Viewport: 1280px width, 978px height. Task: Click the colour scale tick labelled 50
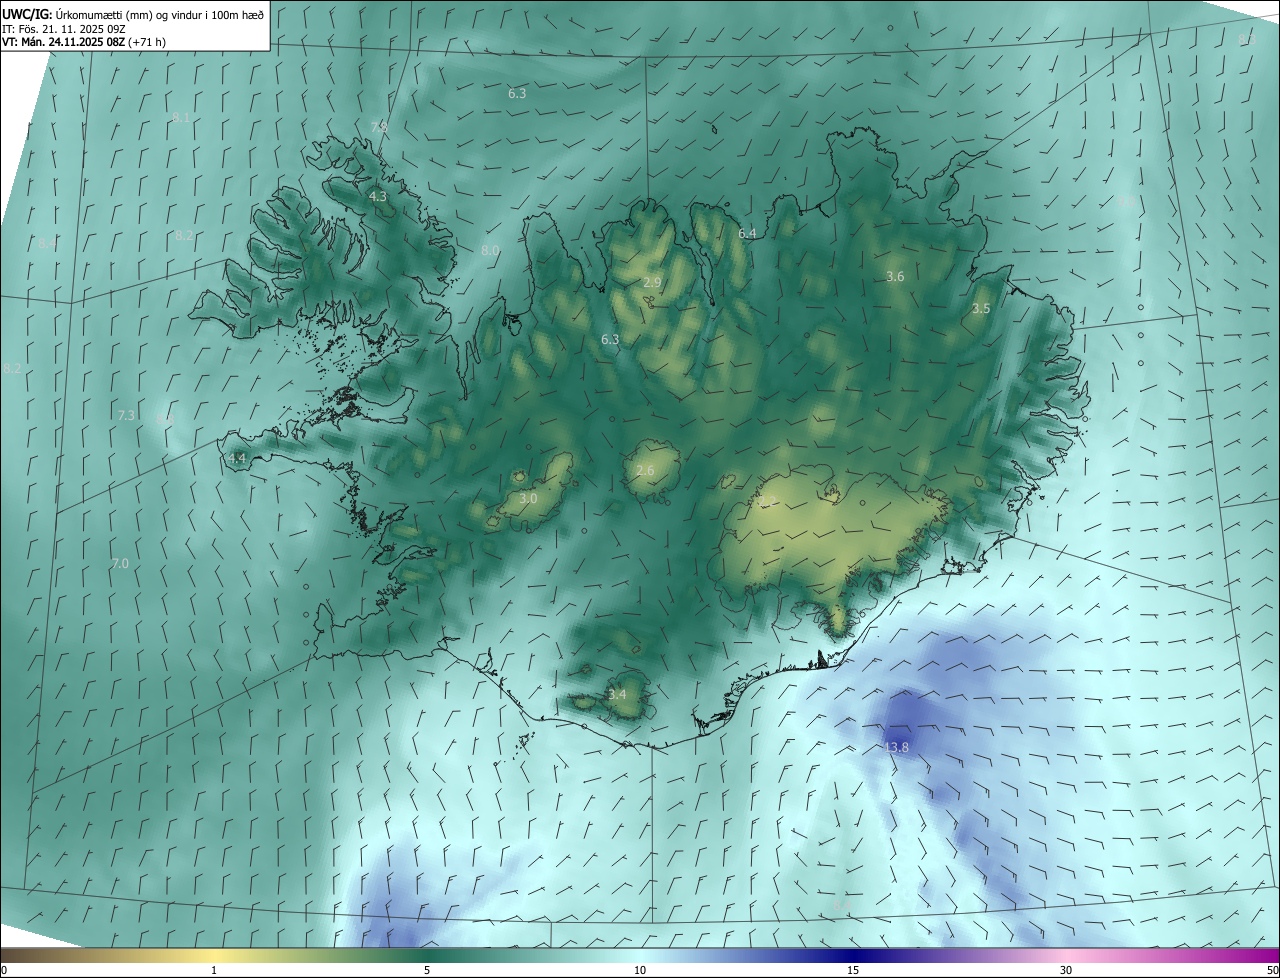point(1272,970)
